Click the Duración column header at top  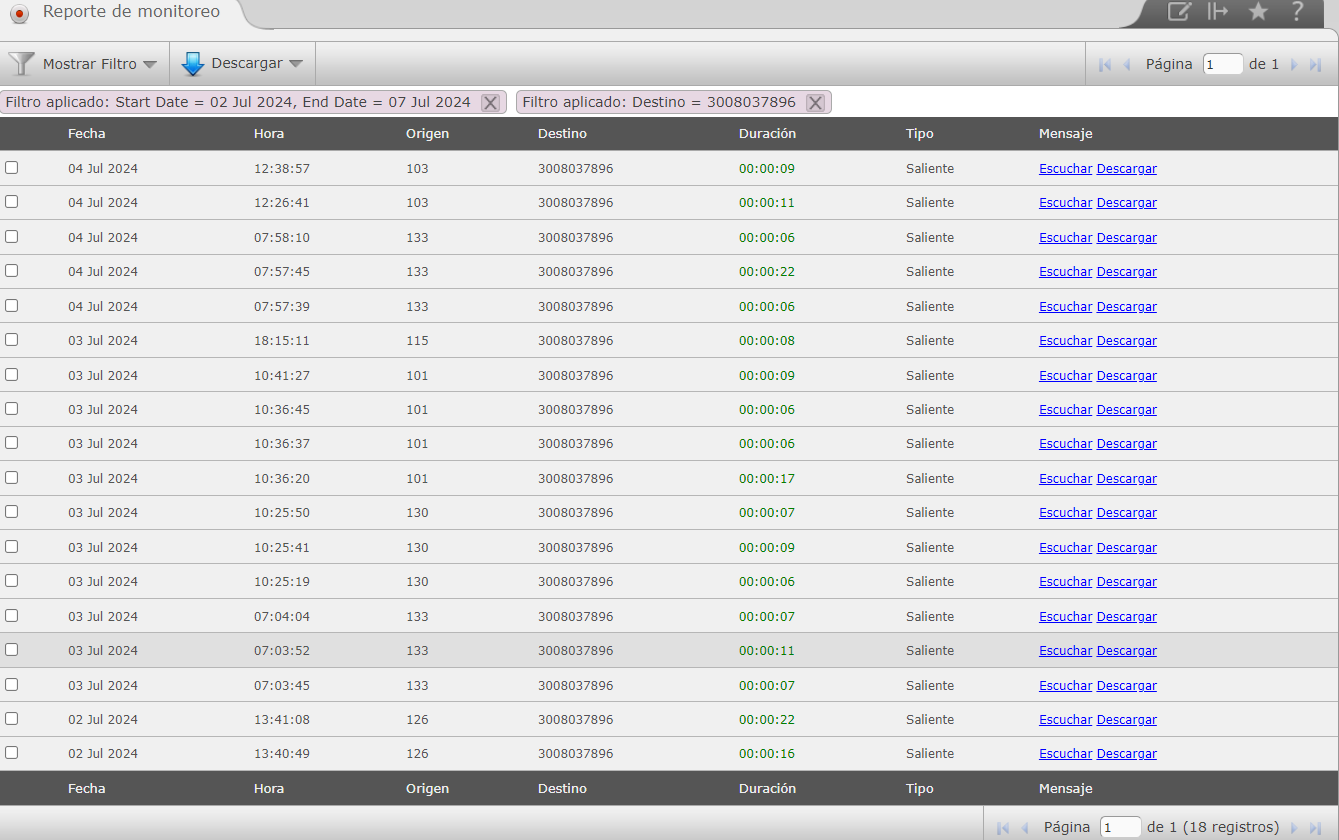767,134
